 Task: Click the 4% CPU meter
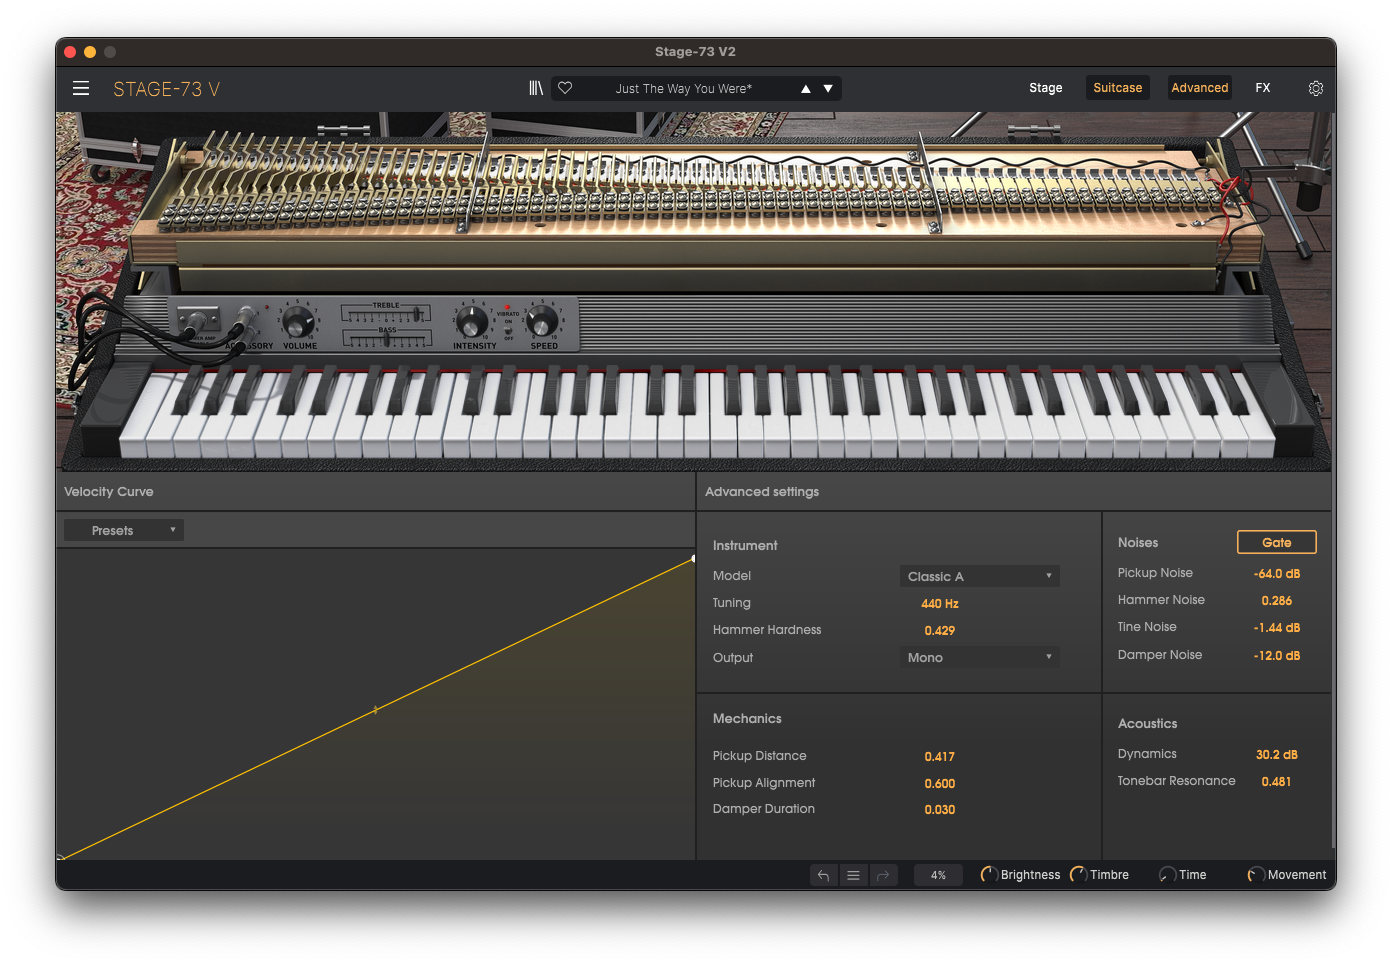pos(938,875)
